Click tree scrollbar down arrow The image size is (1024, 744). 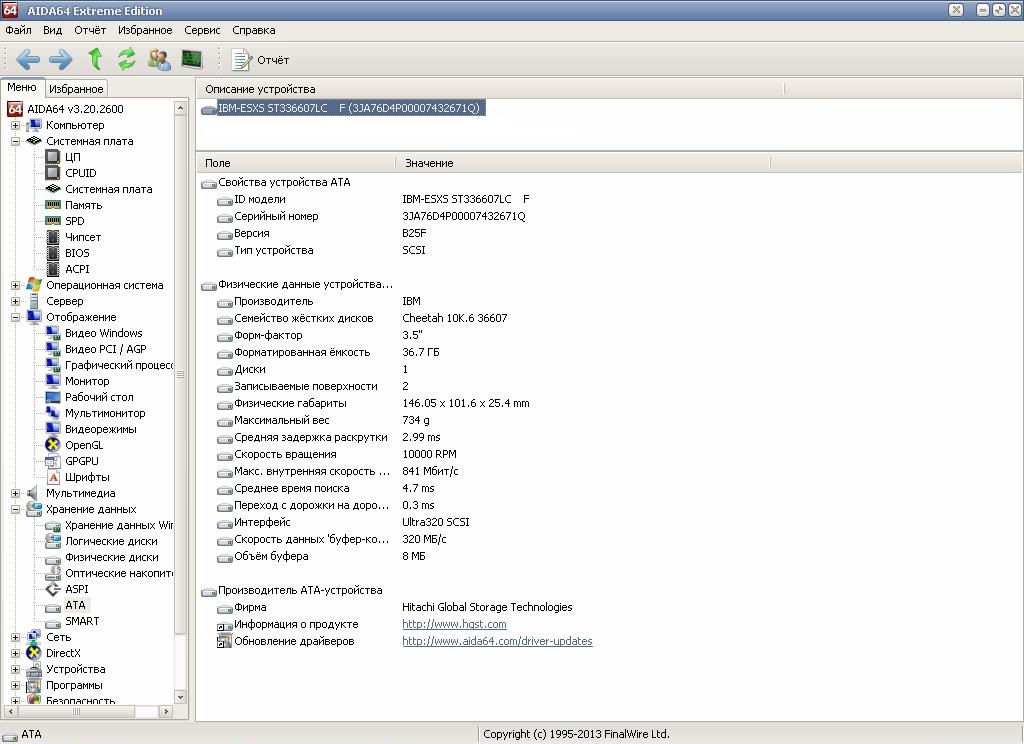pyautogui.click(x=181, y=697)
